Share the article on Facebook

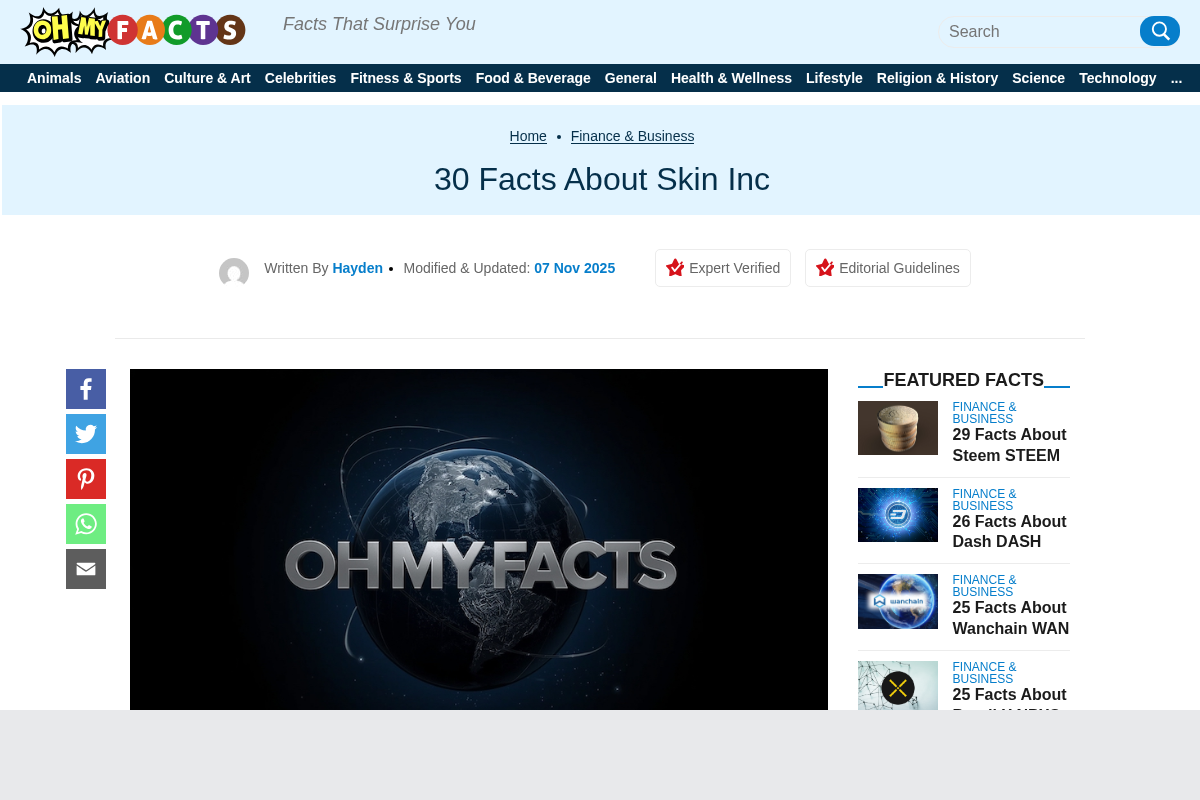coord(86,389)
